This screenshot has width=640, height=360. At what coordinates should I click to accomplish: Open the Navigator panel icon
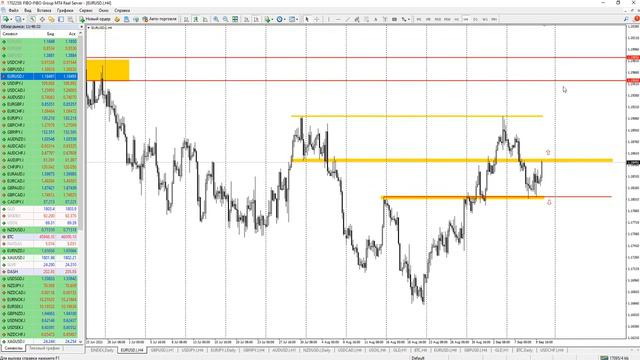pos(51,19)
